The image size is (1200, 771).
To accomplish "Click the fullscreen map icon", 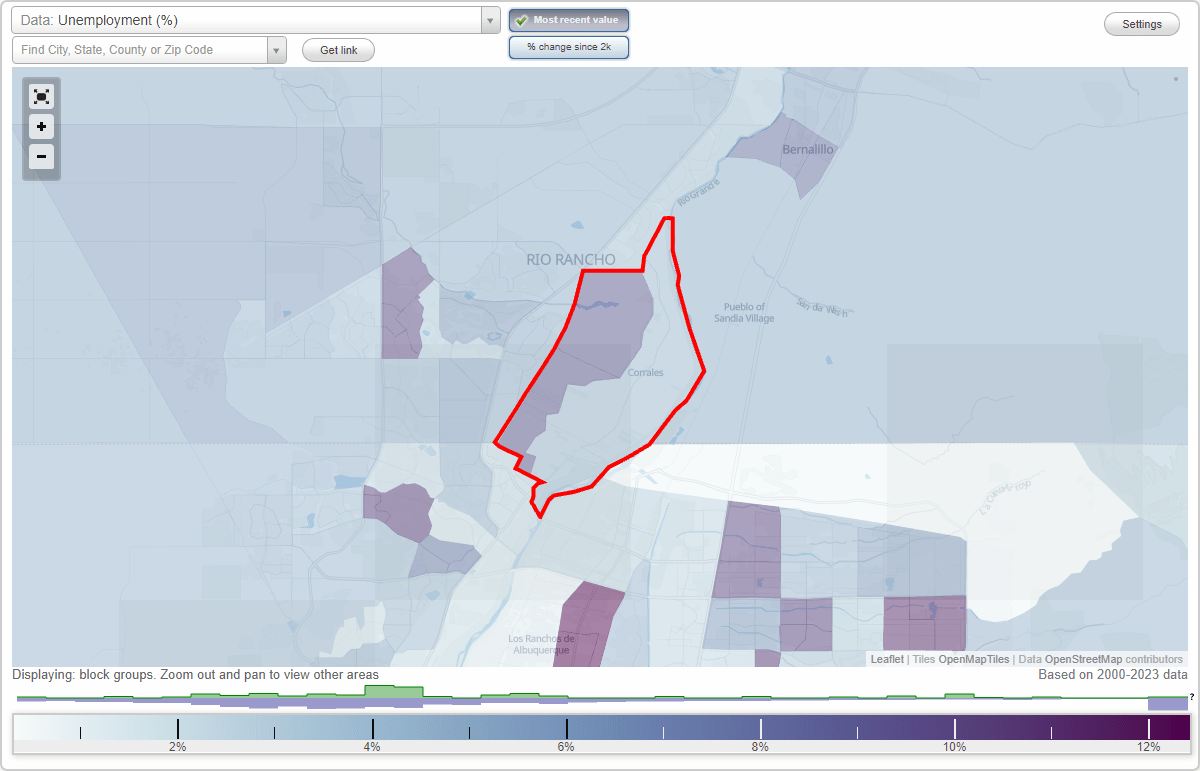I will pyautogui.click(x=41, y=97).
